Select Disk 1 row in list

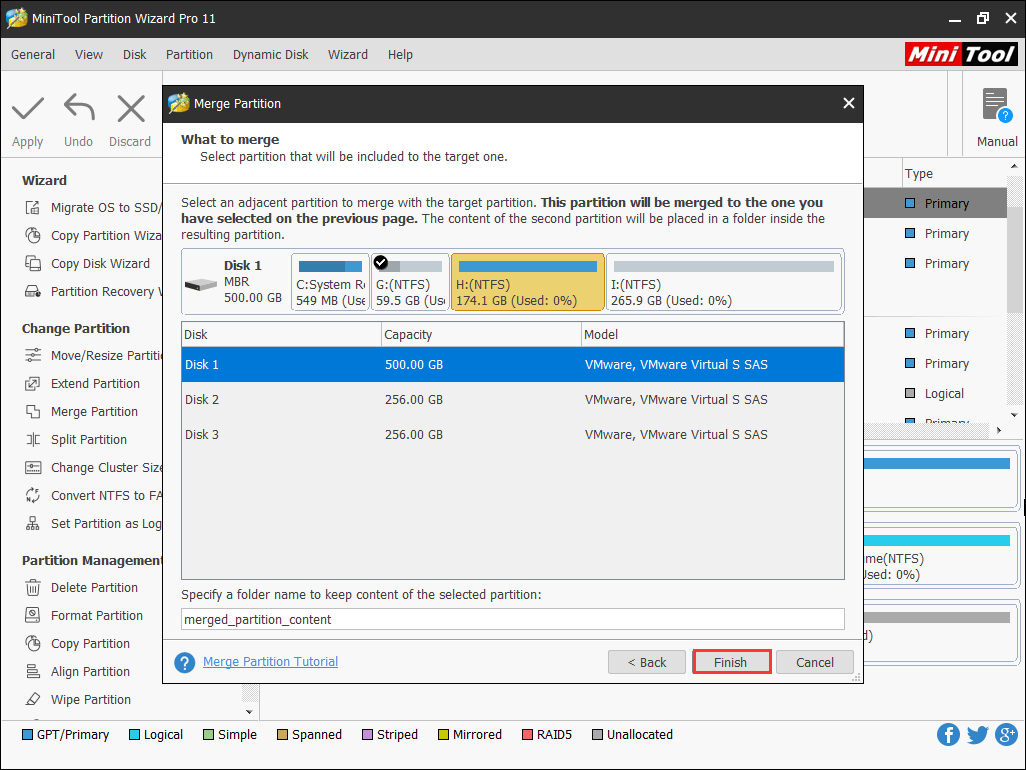[x=513, y=364]
